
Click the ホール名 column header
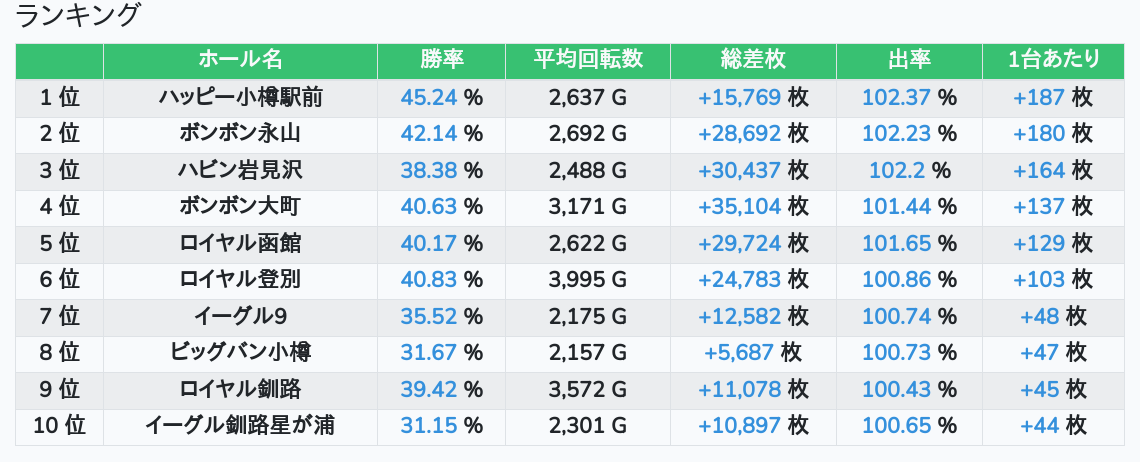coord(240,60)
